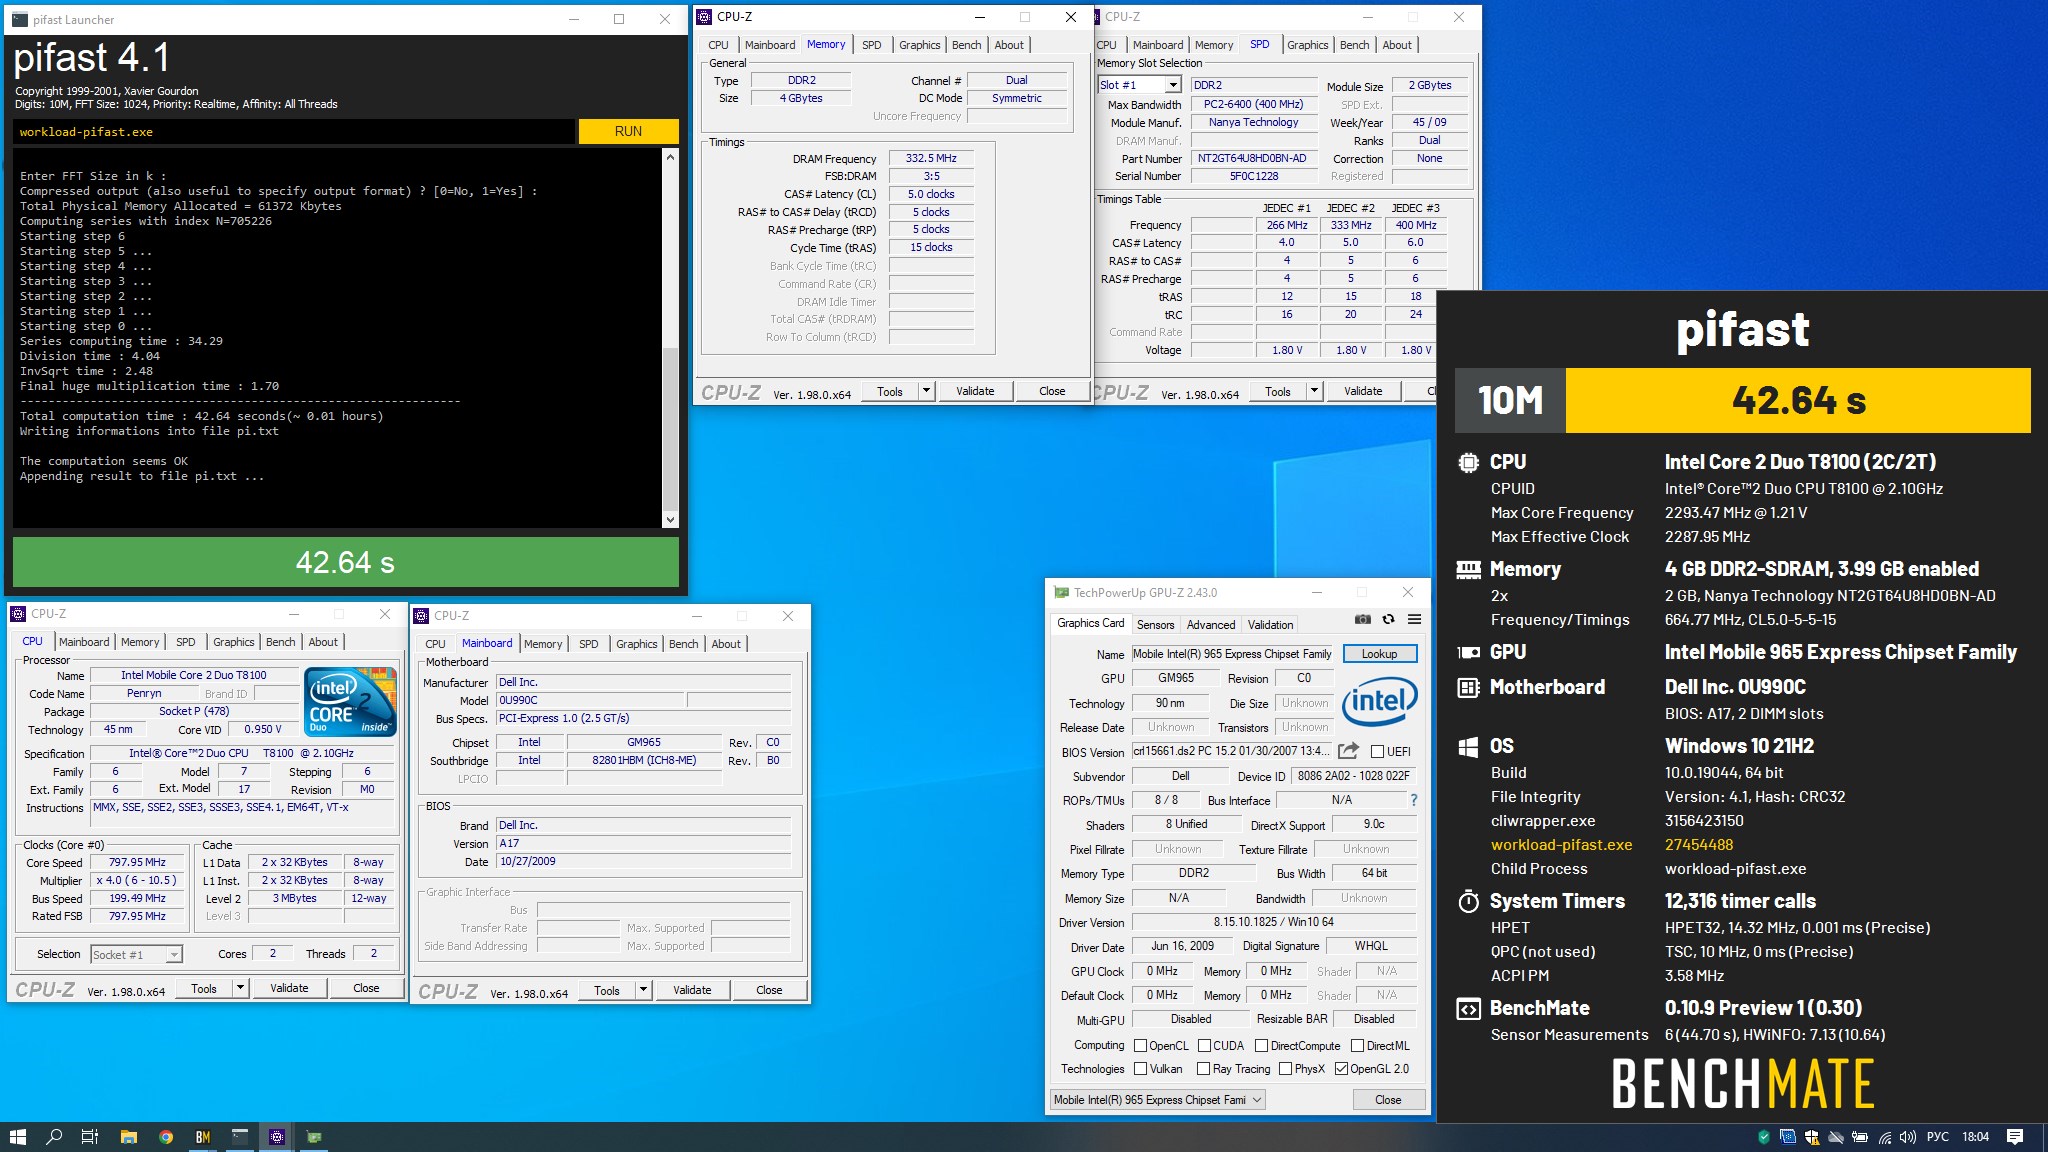
Task: Click the GPU-Z title bar icon
Action: click(x=1061, y=592)
